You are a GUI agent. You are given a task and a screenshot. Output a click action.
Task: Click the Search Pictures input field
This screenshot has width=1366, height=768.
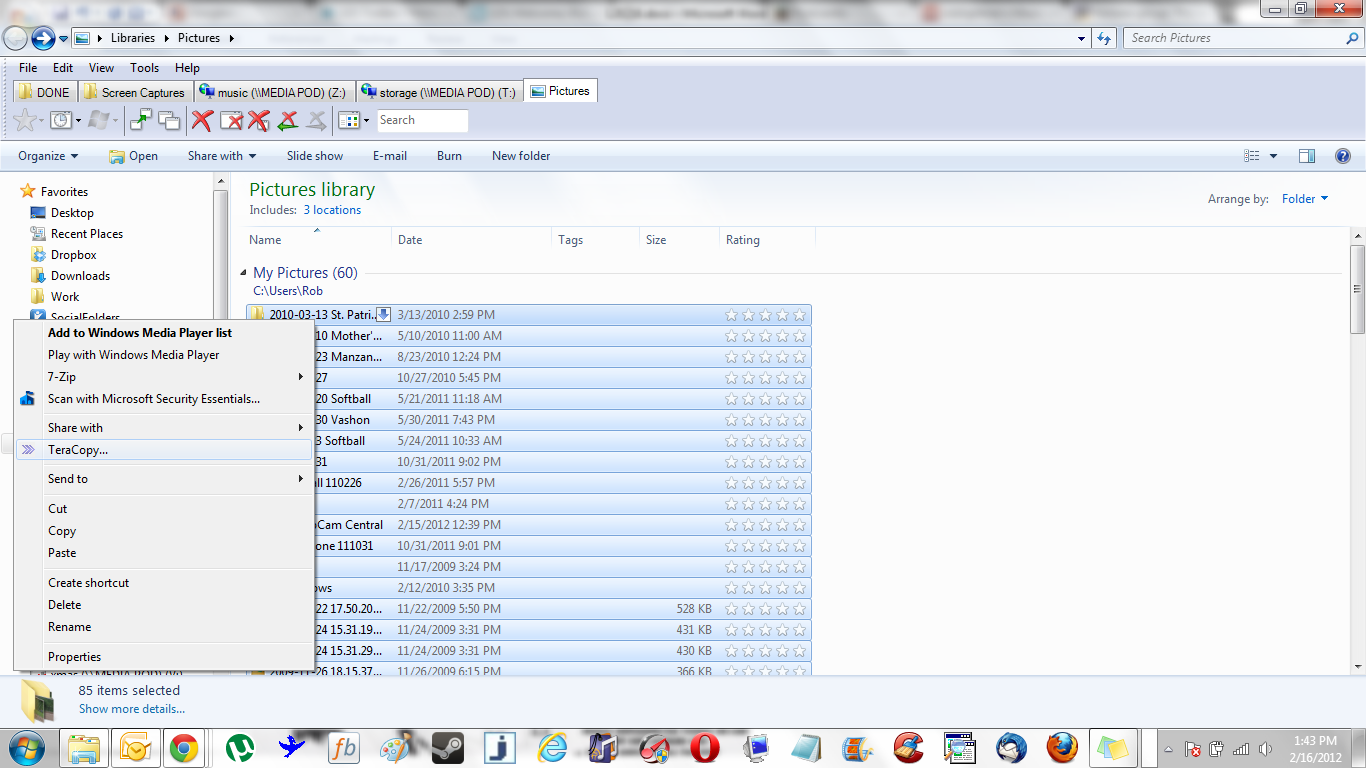[x=1235, y=38]
